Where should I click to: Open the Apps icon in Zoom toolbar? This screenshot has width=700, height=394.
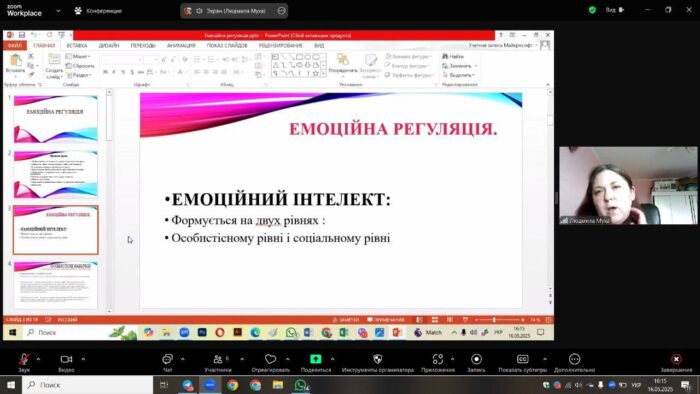coord(438,359)
